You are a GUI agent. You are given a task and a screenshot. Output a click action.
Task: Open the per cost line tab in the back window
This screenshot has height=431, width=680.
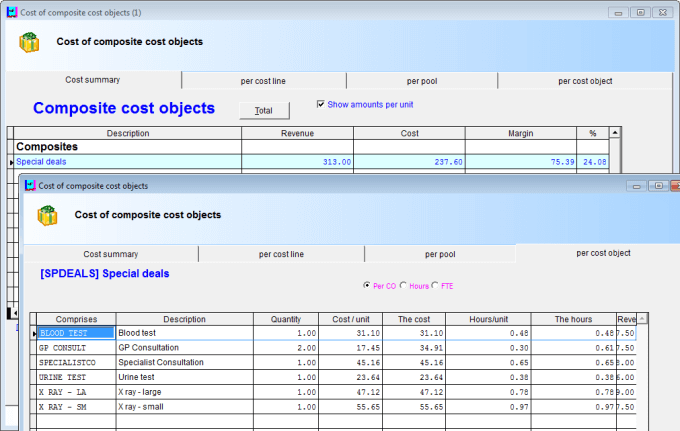tap(264, 81)
